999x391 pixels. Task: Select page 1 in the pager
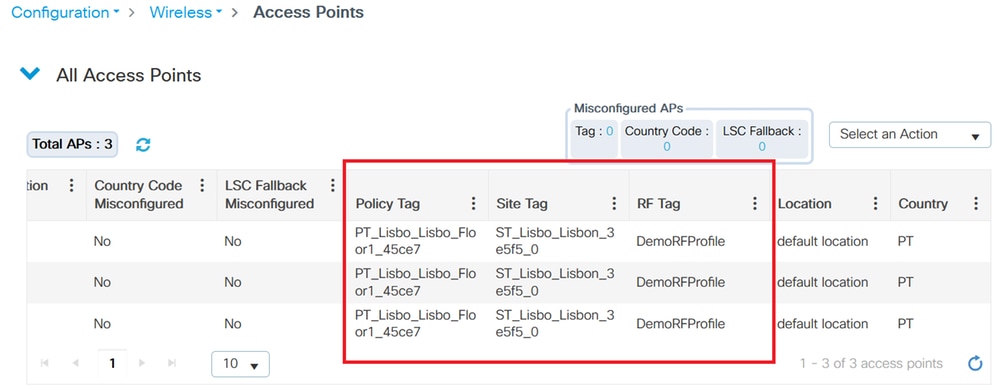112,364
